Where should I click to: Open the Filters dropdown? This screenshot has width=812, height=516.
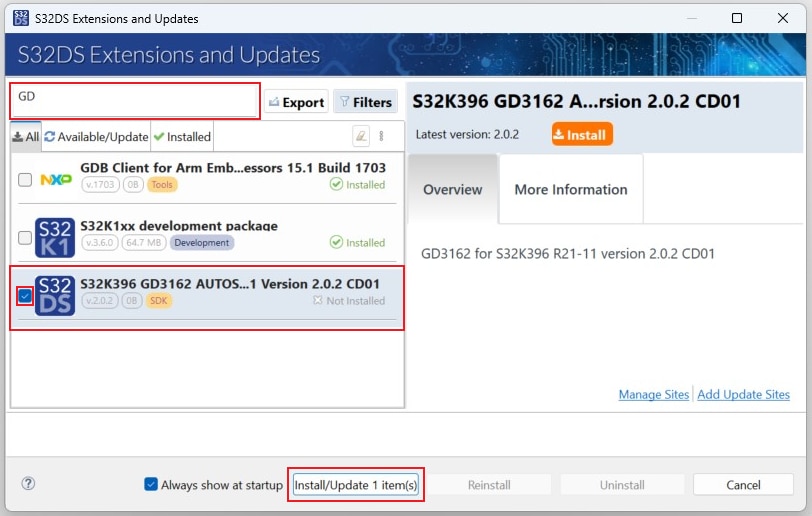tap(365, 102)
